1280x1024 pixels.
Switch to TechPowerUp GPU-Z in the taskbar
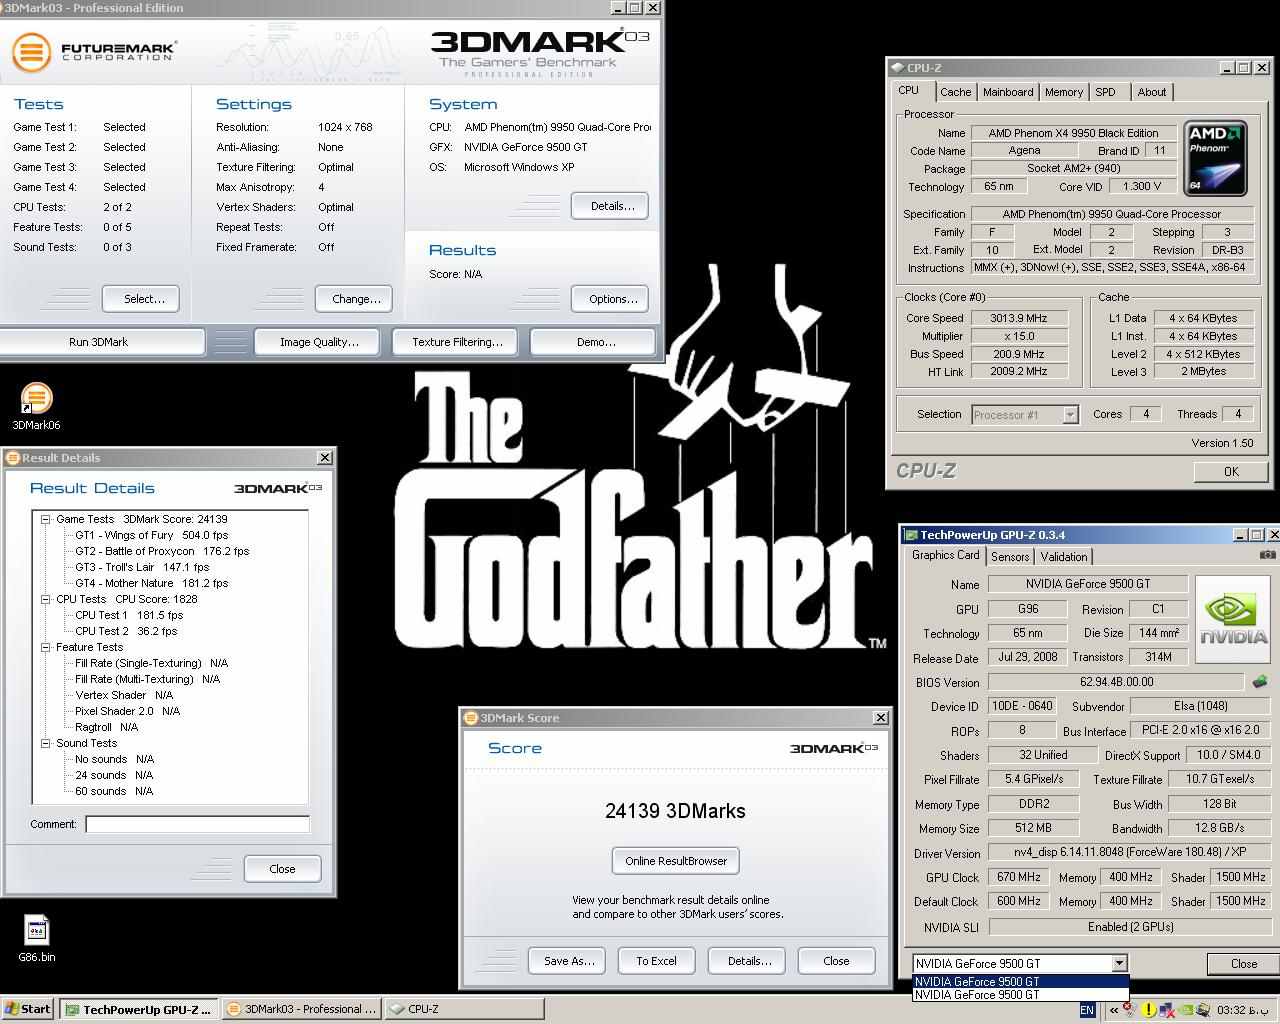tap(138, 1009)
